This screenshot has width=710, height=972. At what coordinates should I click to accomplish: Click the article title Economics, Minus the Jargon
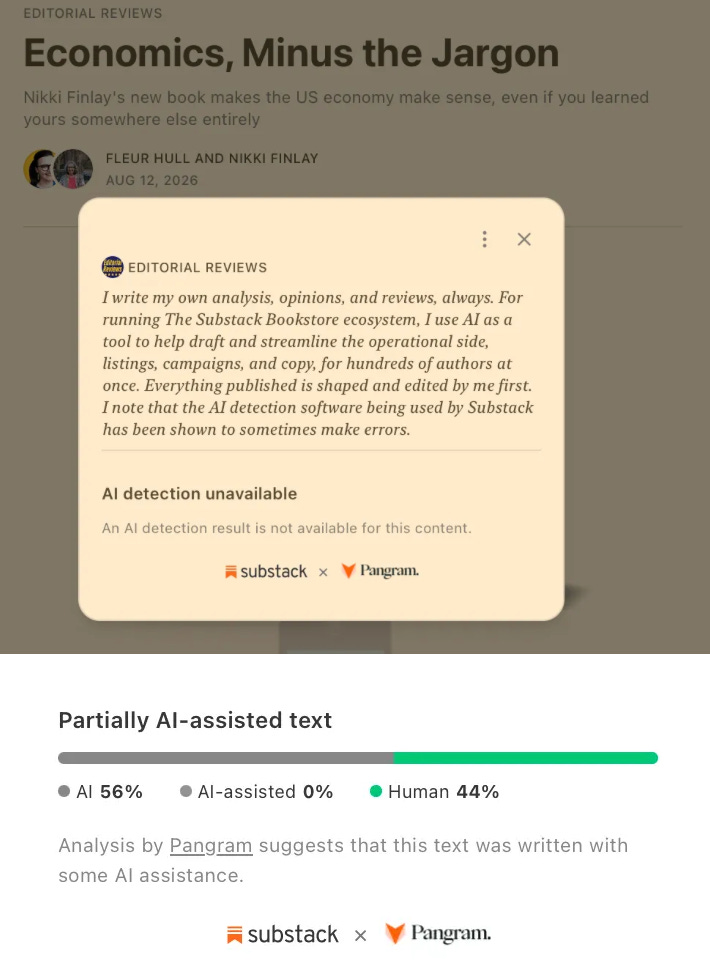[291, 53]
